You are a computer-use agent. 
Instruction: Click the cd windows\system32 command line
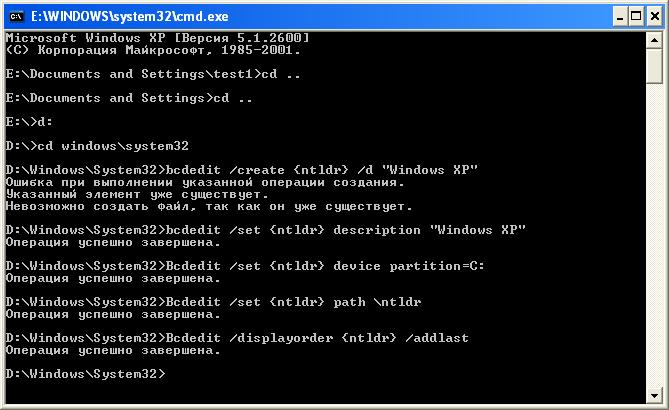click(x=97, y=145)
